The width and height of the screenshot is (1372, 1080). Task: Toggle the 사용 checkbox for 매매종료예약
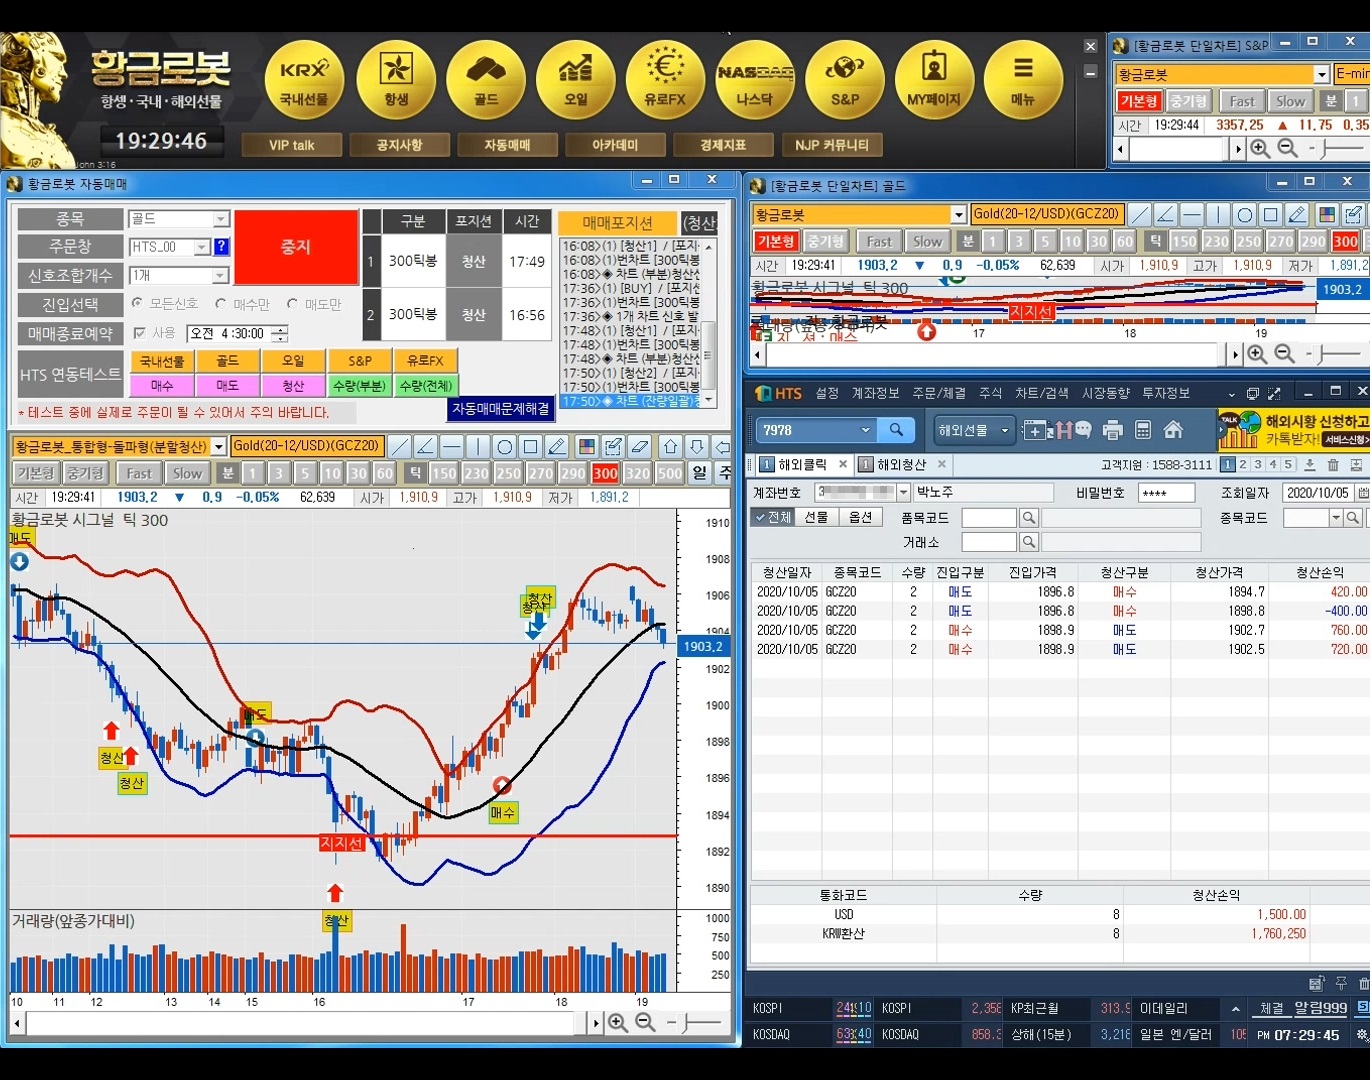pos(139,333)
